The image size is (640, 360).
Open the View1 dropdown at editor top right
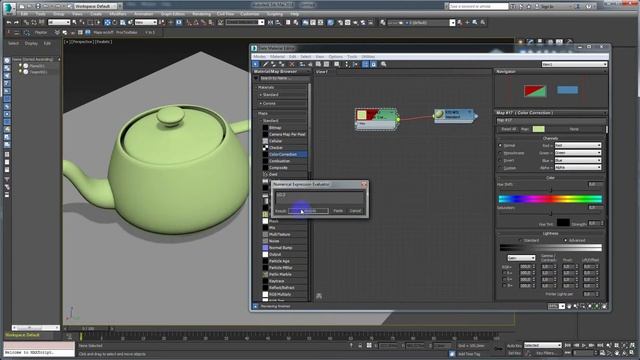pos(574,64)
